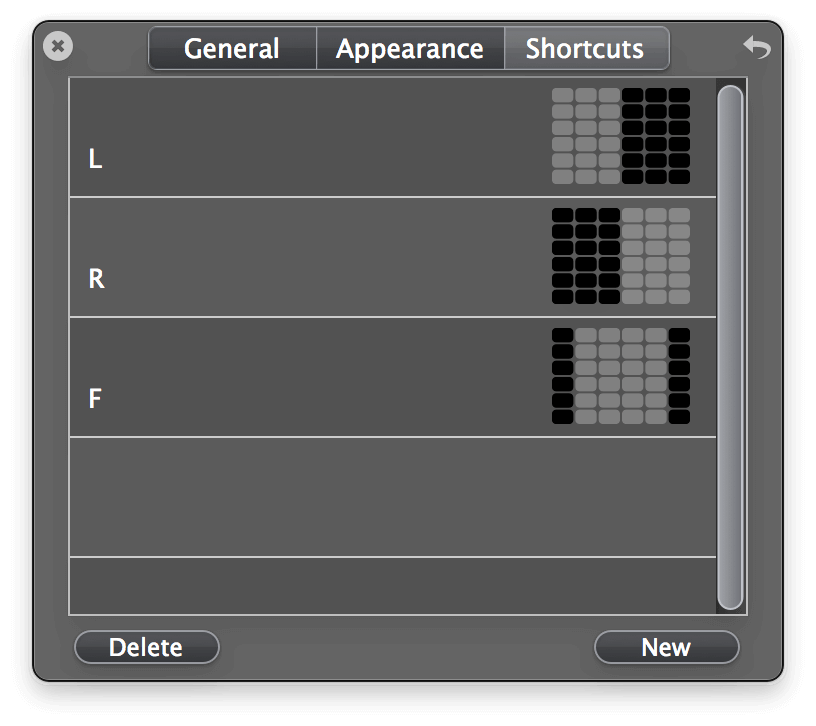Select the shortcut key letter R
This screenshot has width=816, height=726.
(96, 279)
